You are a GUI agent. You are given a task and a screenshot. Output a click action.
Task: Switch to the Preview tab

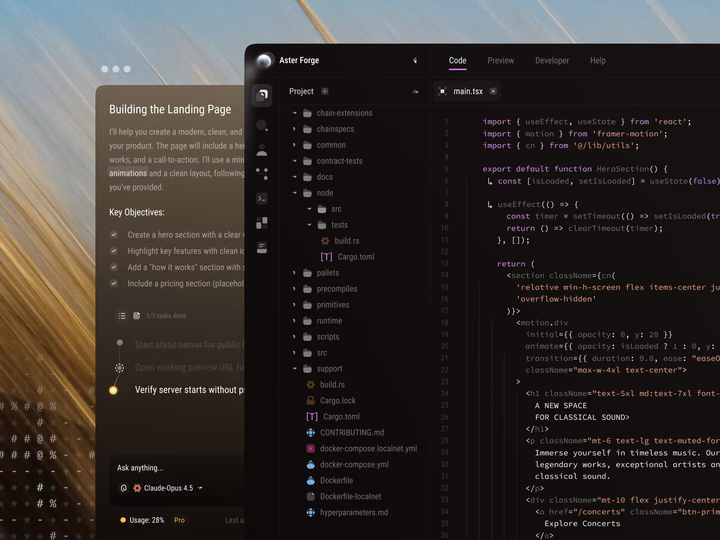tap(501, 61)
